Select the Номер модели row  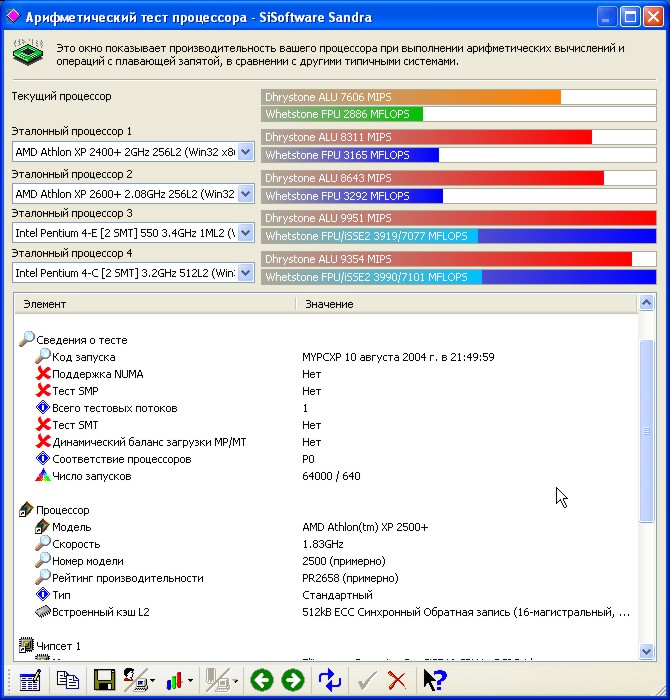[x=326, y=560]
